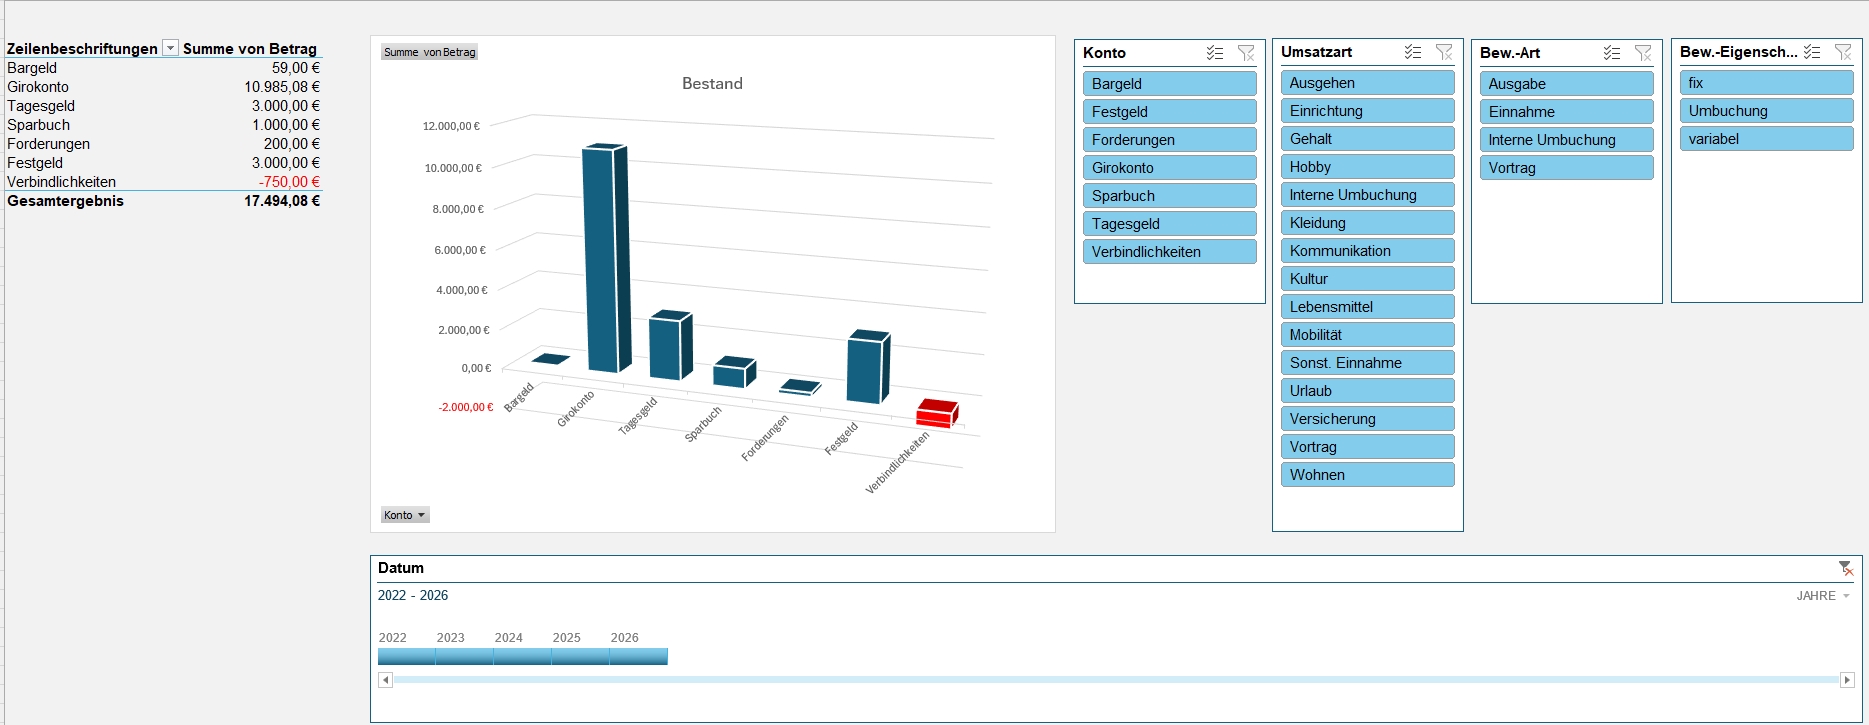This screenshot has width=1869, height=725.
Task: Clear filter icon on Bew.-Art slicer
Action: click(1643, 53)
